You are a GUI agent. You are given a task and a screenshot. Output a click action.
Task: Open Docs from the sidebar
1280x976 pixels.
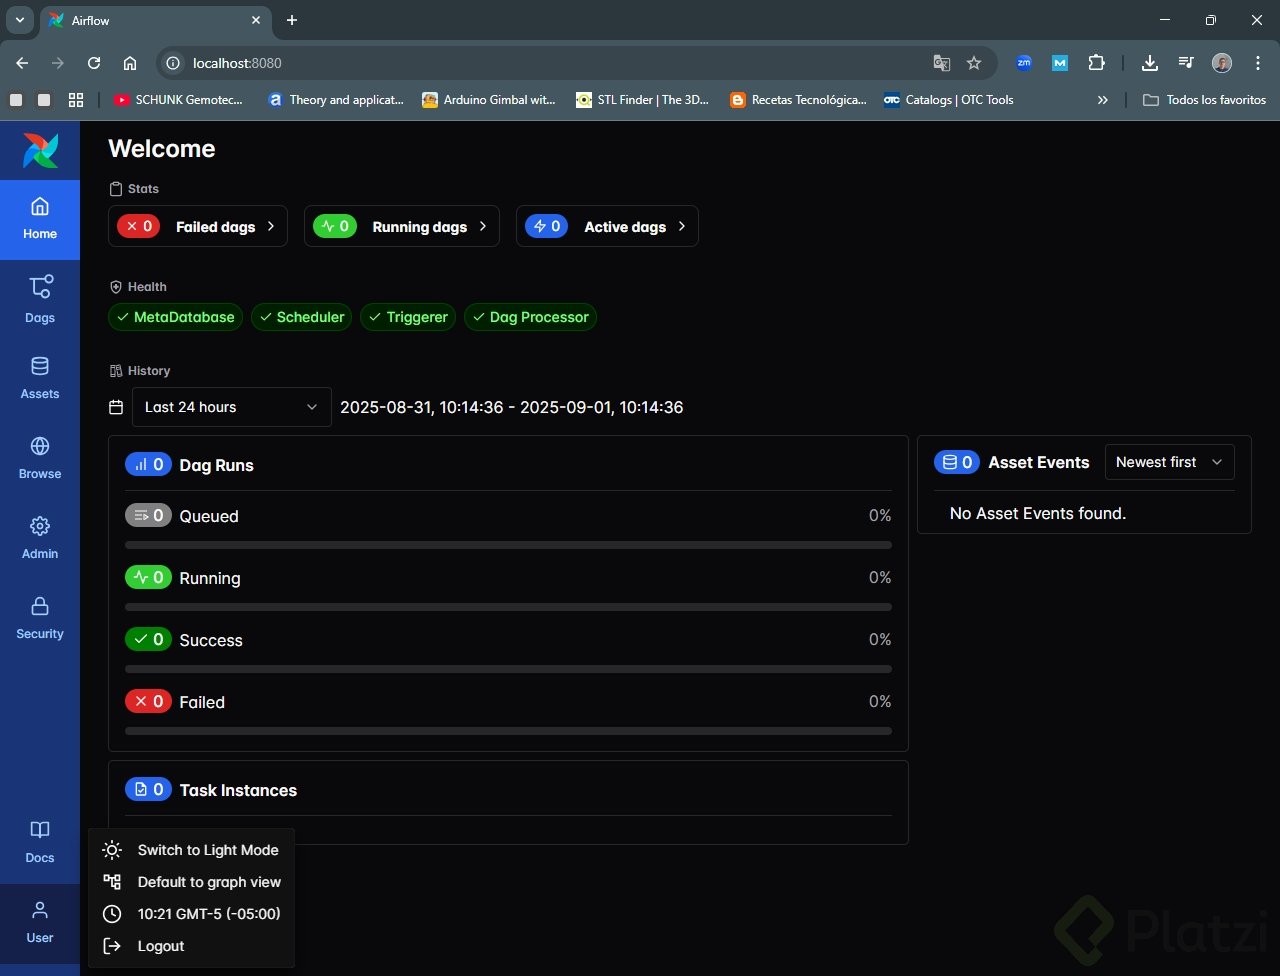[40, 842]
